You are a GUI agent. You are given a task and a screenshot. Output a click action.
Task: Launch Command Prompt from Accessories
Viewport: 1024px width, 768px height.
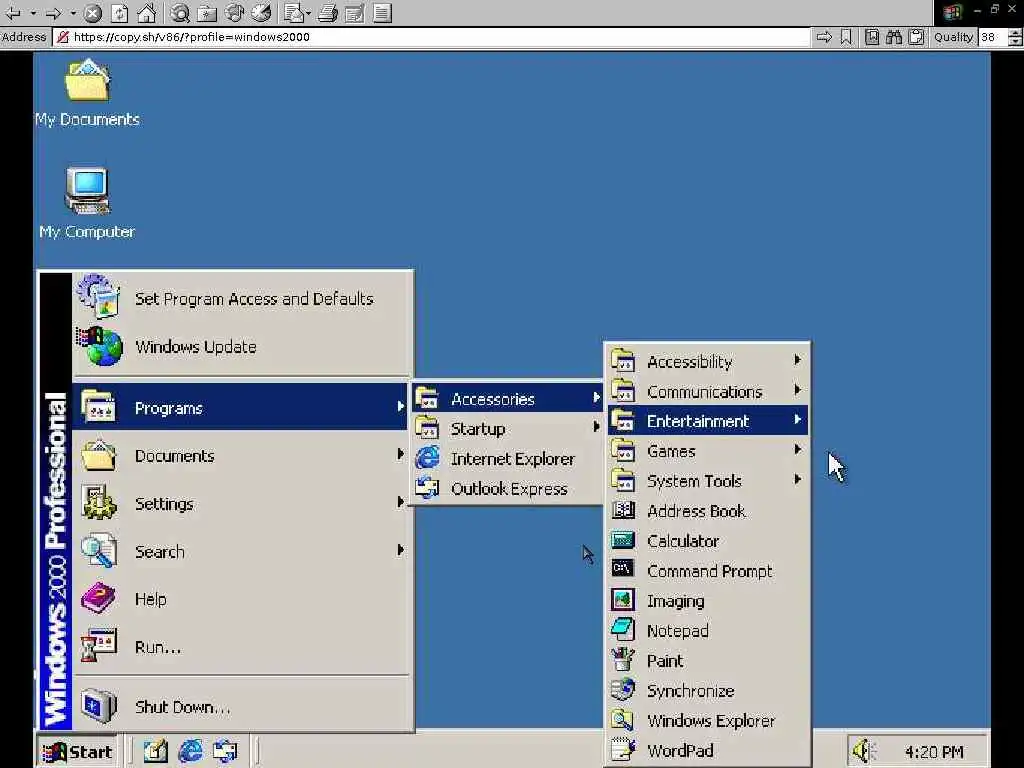708,571
